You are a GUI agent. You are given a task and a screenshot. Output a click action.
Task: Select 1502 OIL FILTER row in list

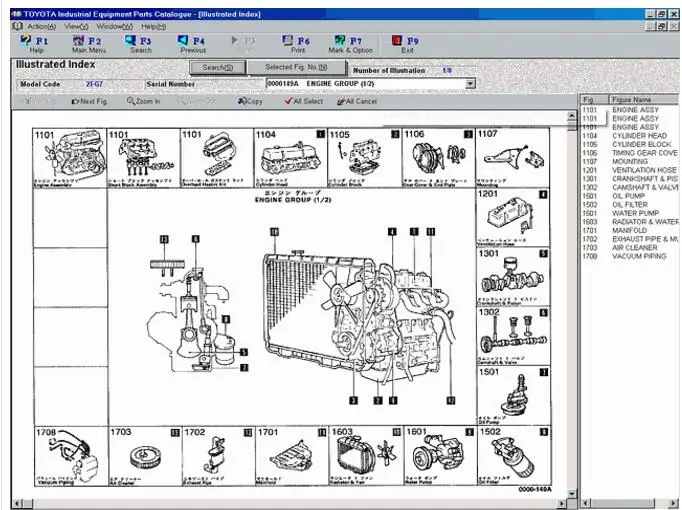[630, 204]
